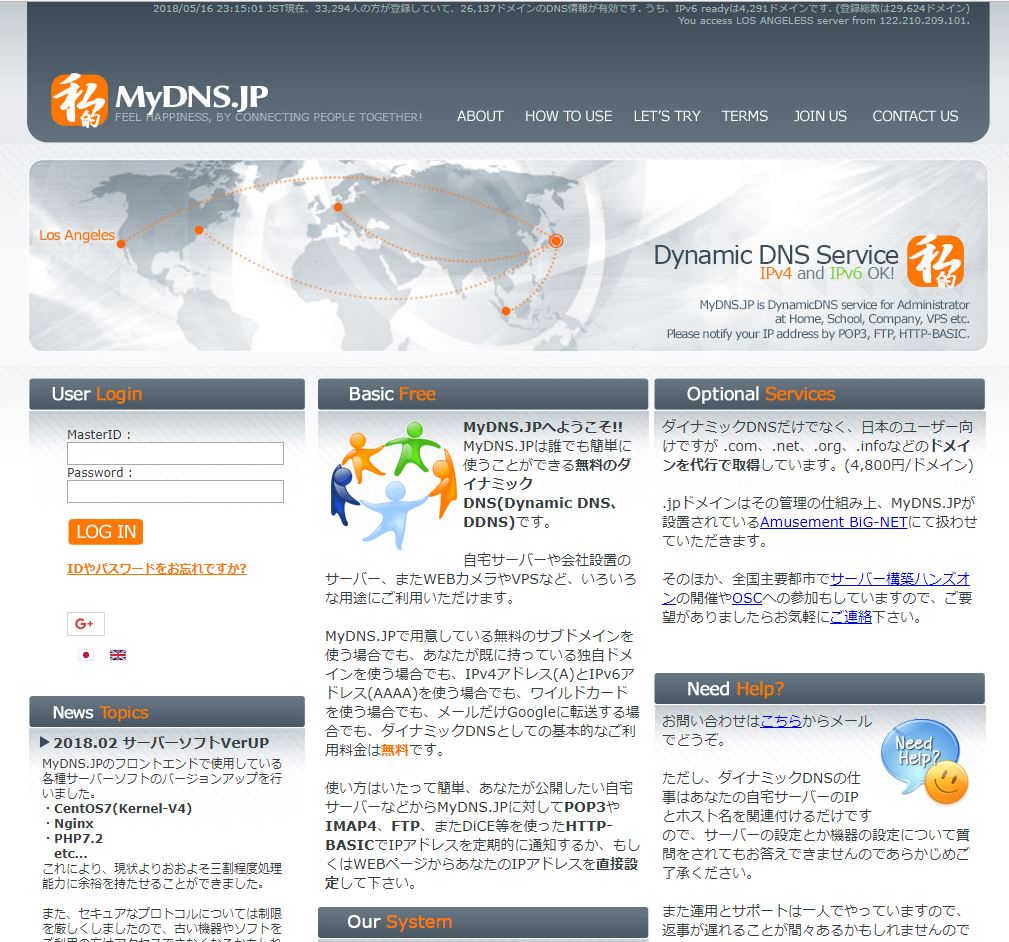Screen dimensions: 1009x942
Task: Click the News Topics panel header
Action: tap(167, 712)
